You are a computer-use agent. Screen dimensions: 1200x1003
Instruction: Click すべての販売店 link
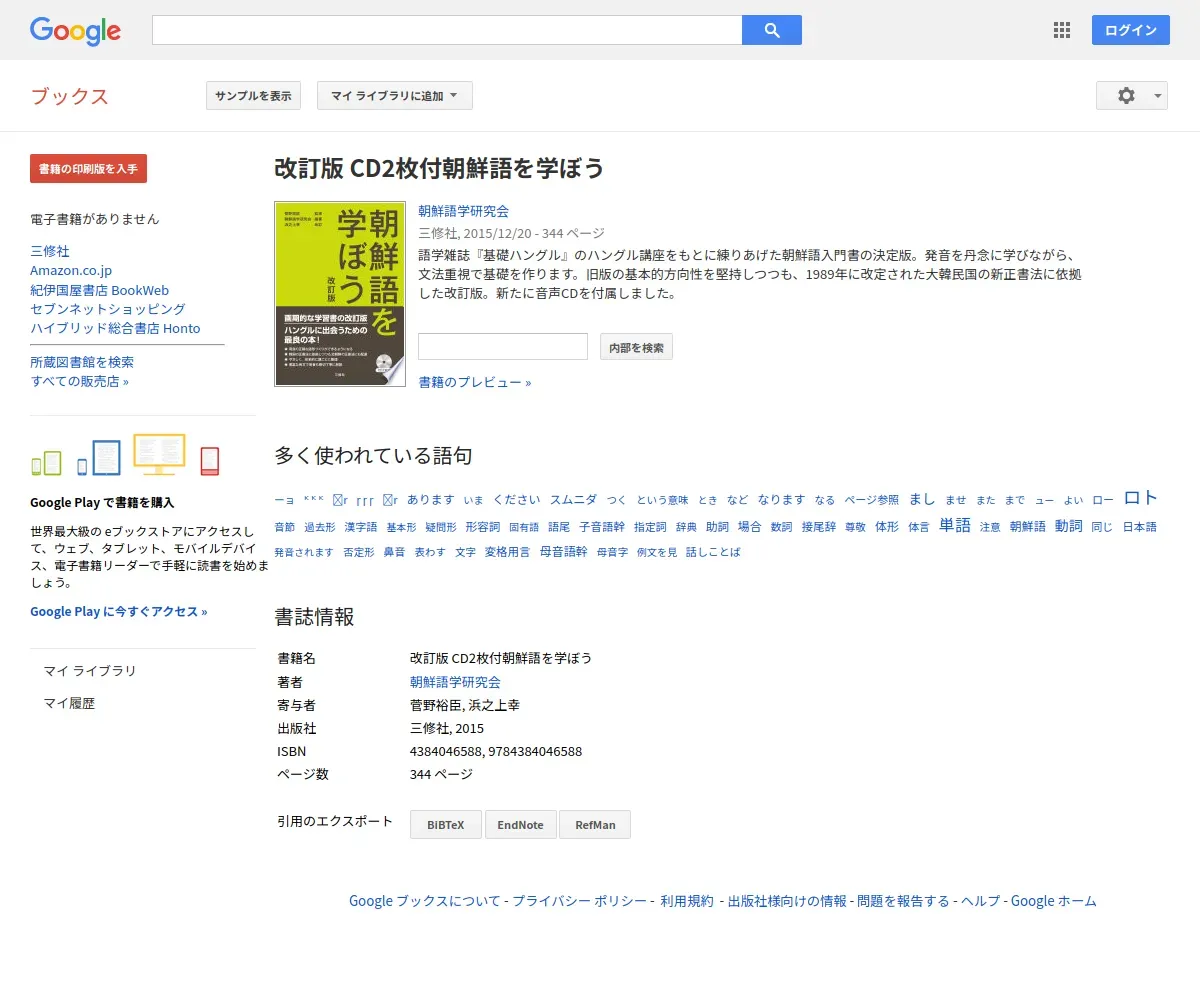pyautogui.click(x=79, y=381)
